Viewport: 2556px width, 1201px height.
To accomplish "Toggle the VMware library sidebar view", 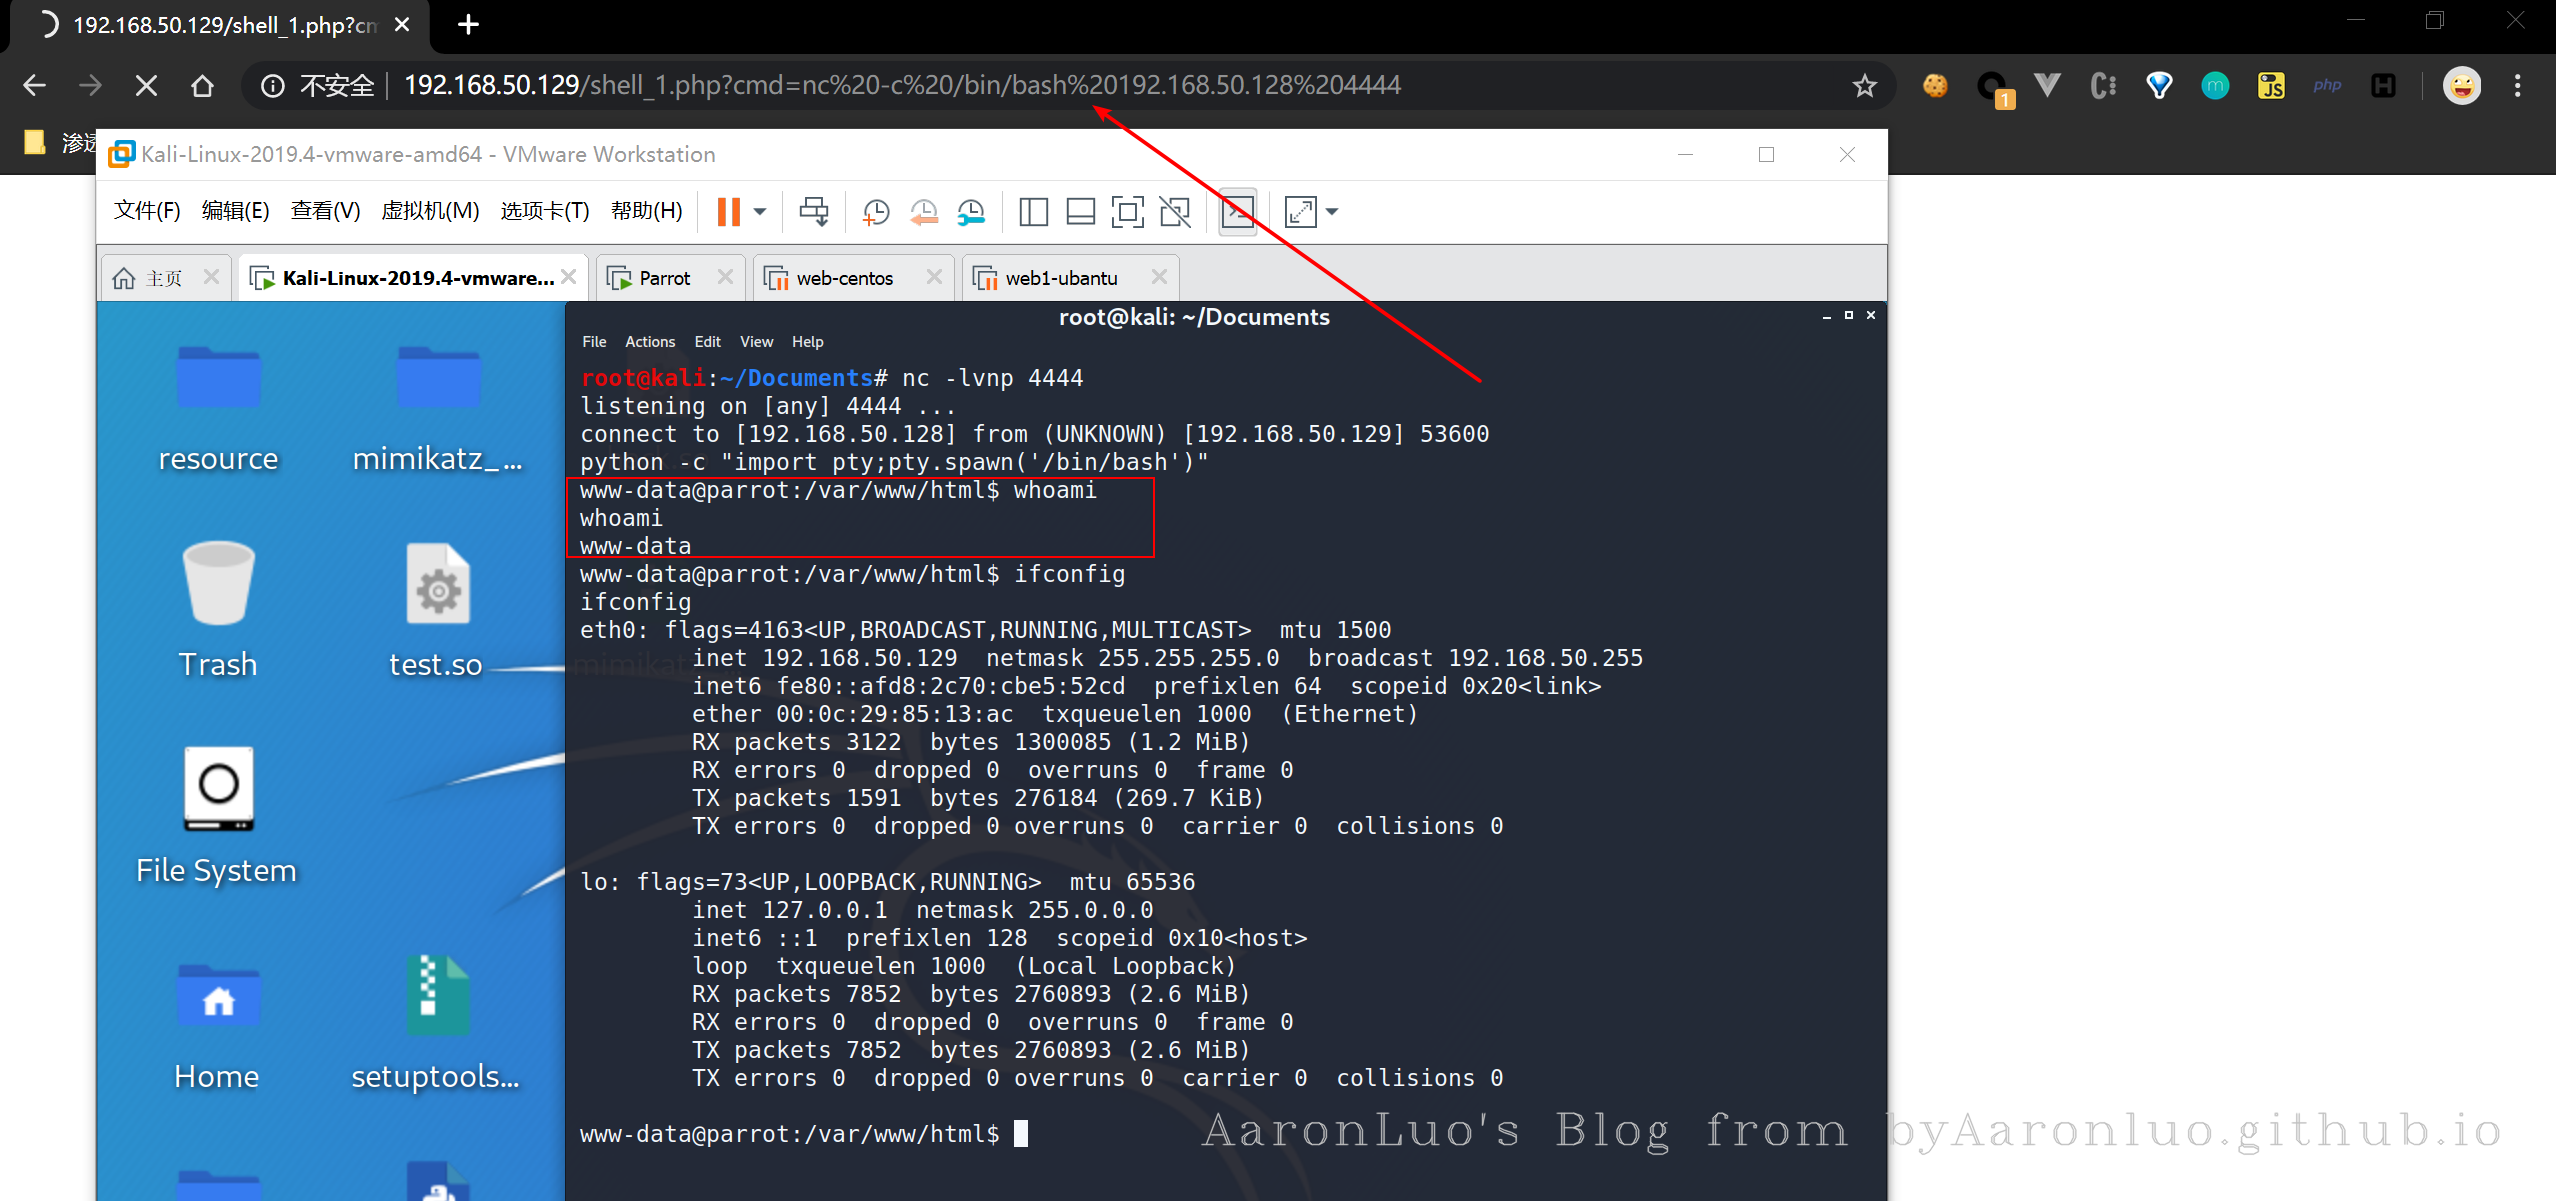I will [x=1033, y=212].
